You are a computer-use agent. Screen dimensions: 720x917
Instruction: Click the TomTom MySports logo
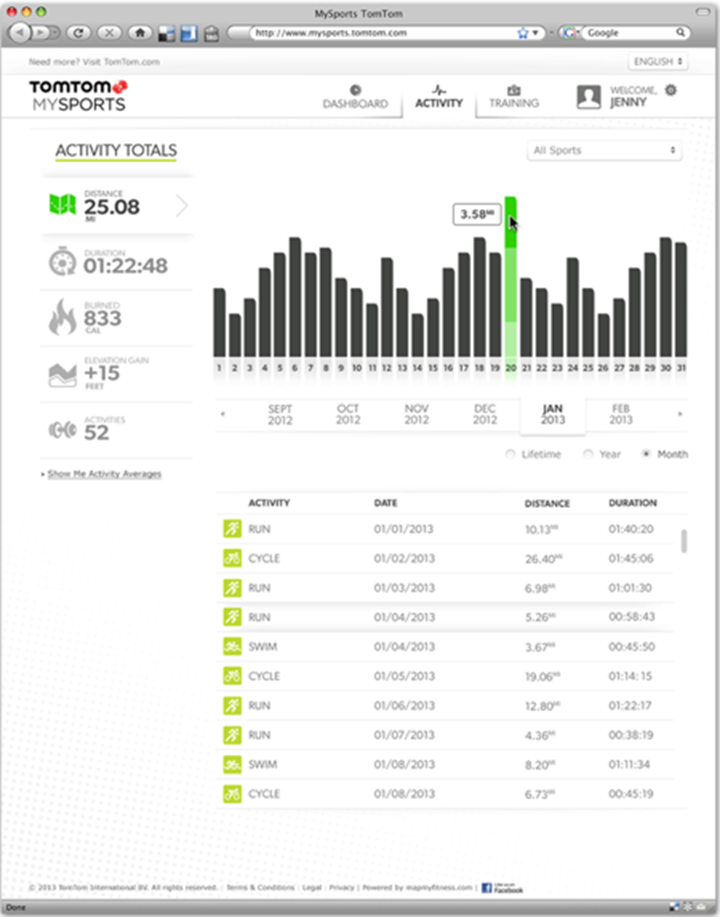[x=78, y=95]
